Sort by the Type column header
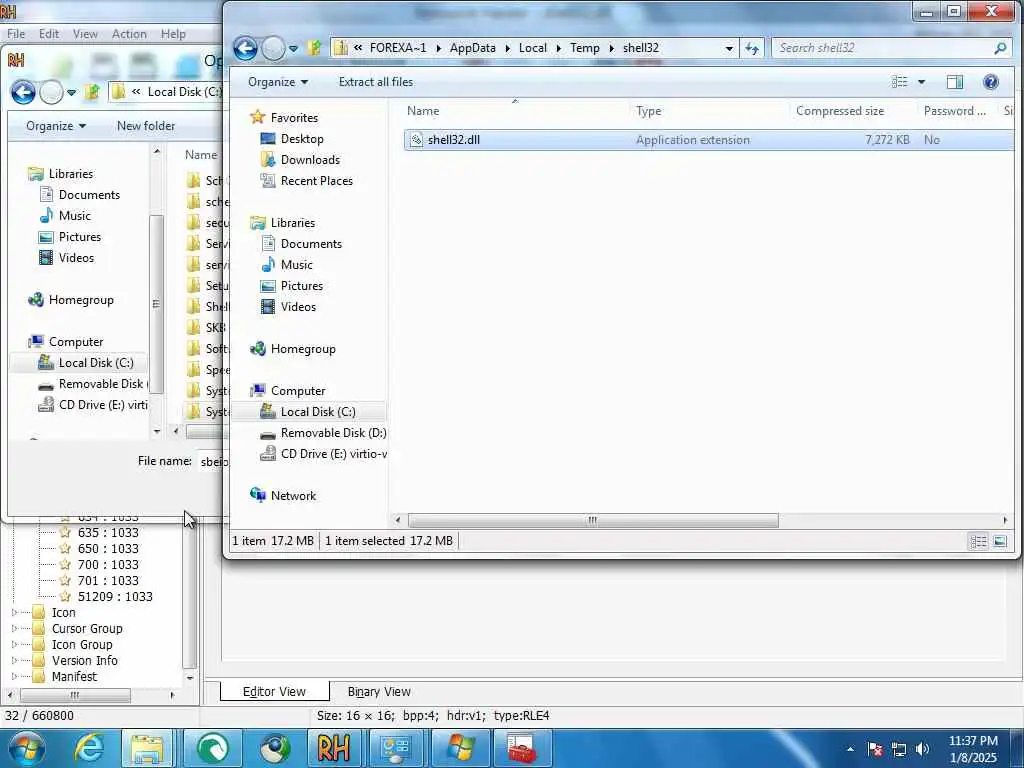Image resolution: width=1024 pixels, height=768 pixels. [648, 111]
